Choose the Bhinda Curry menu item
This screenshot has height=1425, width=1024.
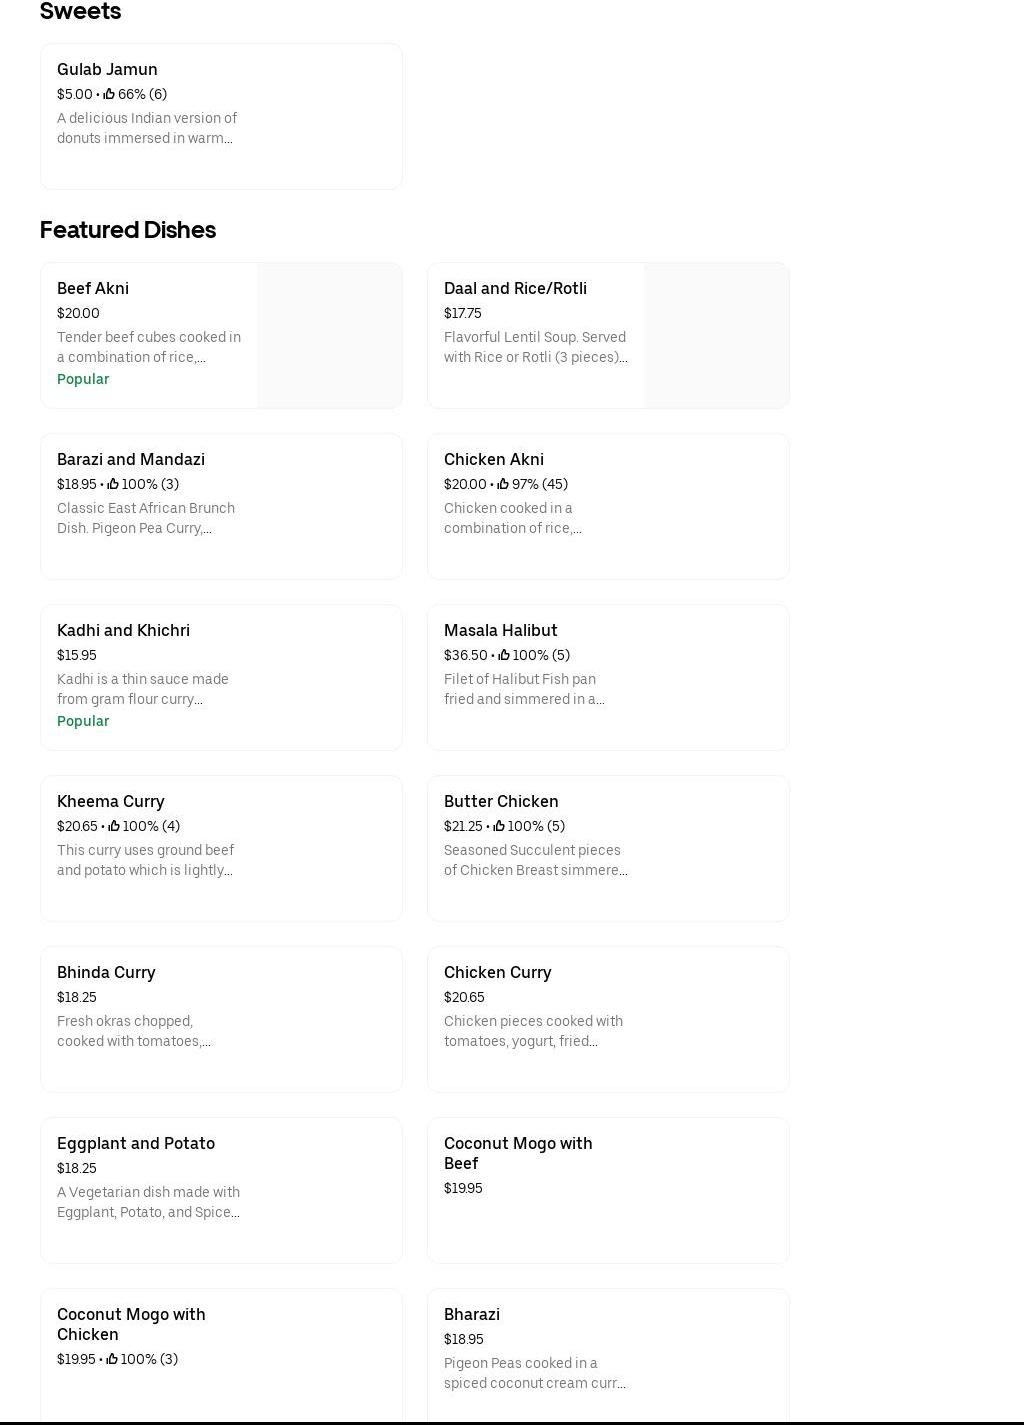[106, 972]
